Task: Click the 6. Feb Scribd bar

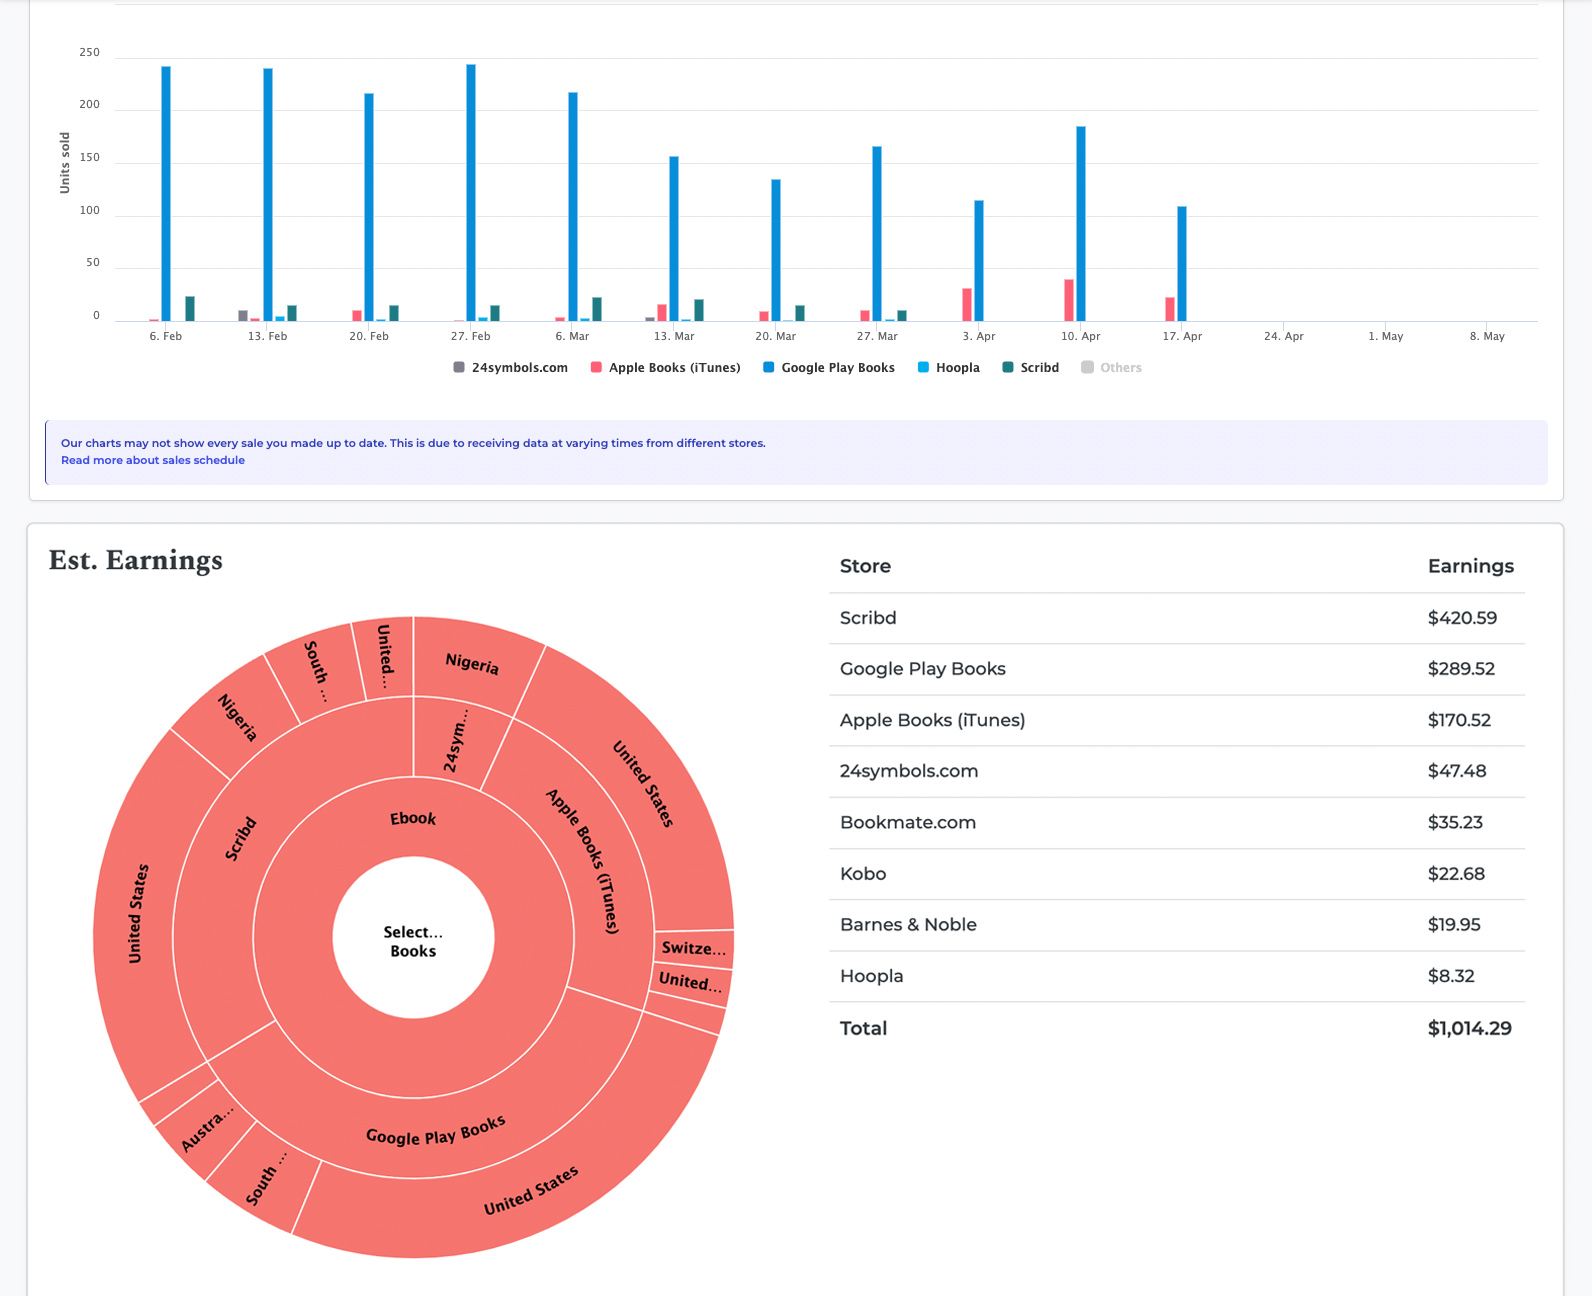Action: 190,309
